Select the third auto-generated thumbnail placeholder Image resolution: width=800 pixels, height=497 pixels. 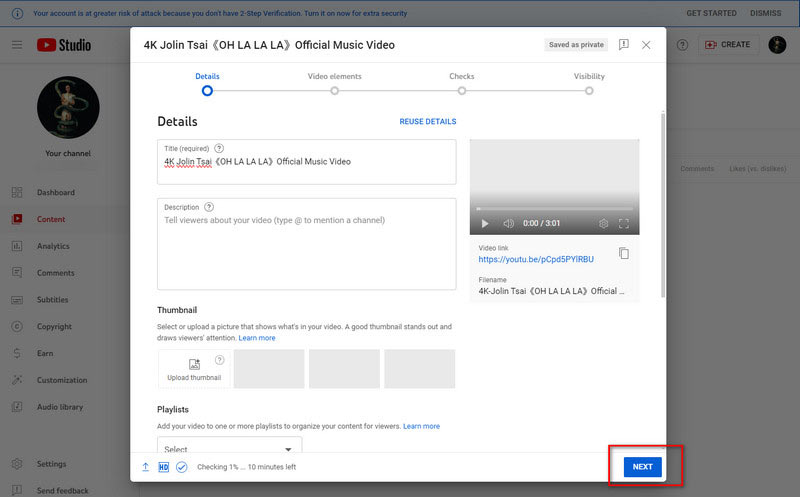click(x=419, y=369)
